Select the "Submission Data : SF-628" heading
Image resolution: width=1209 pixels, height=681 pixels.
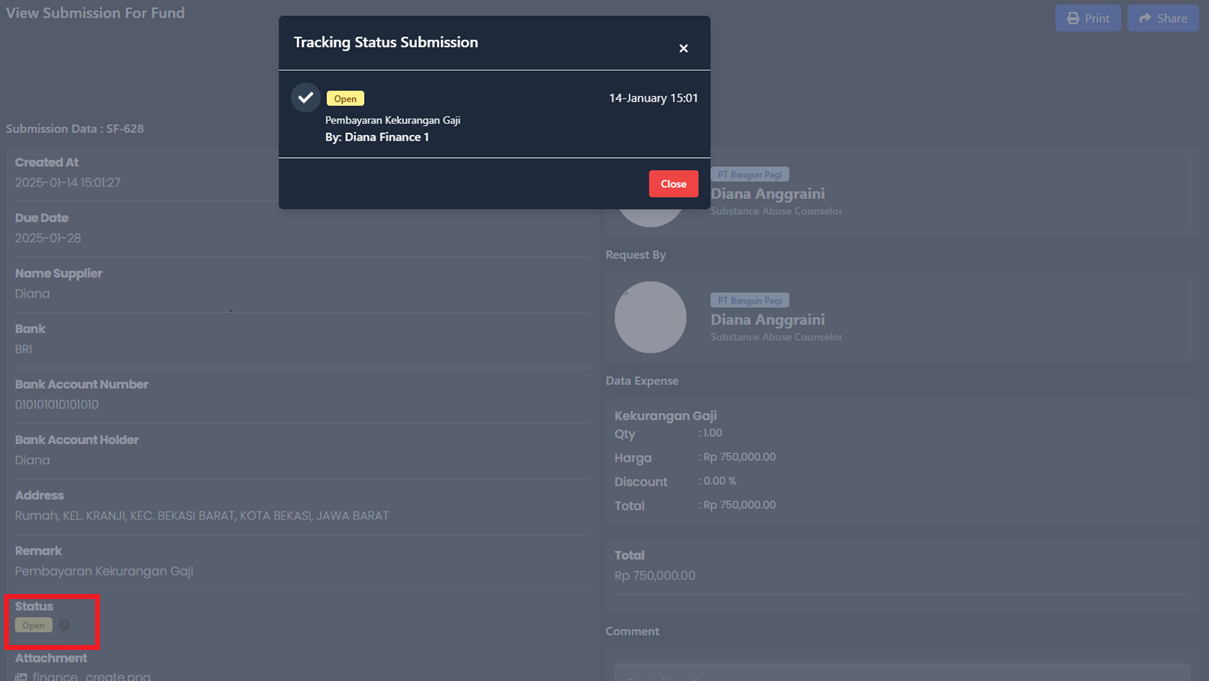pyautogui.click(x=75, y=129)
